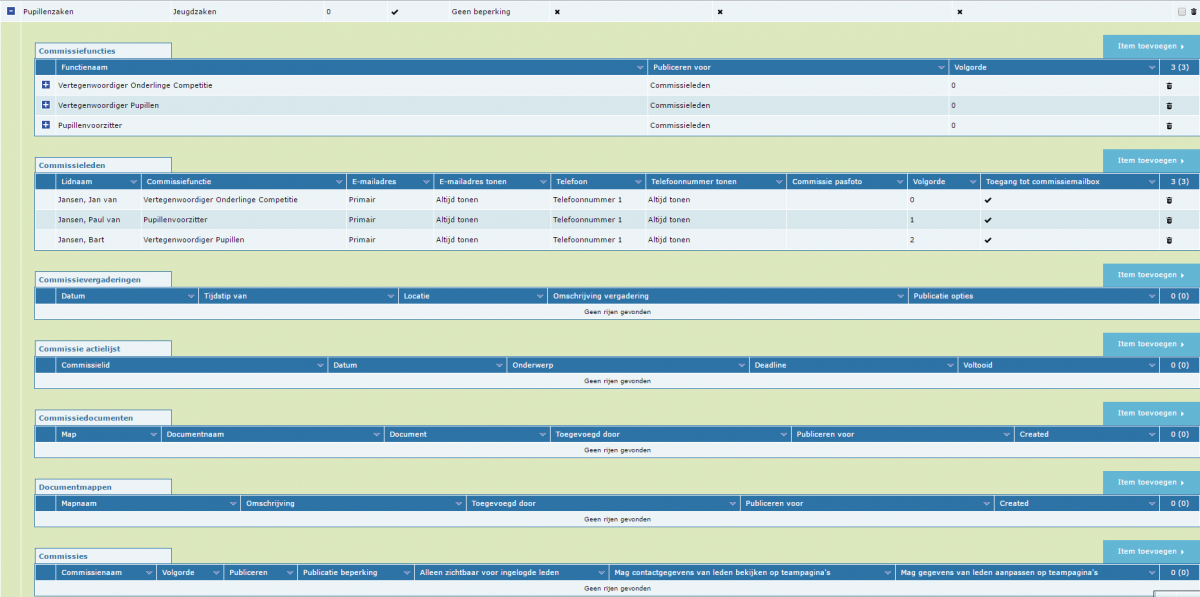The width and height of the screenshot is (1200, 597).
Task: Add item to Commissiedocumenten
Action: [x=1150, y=413]
